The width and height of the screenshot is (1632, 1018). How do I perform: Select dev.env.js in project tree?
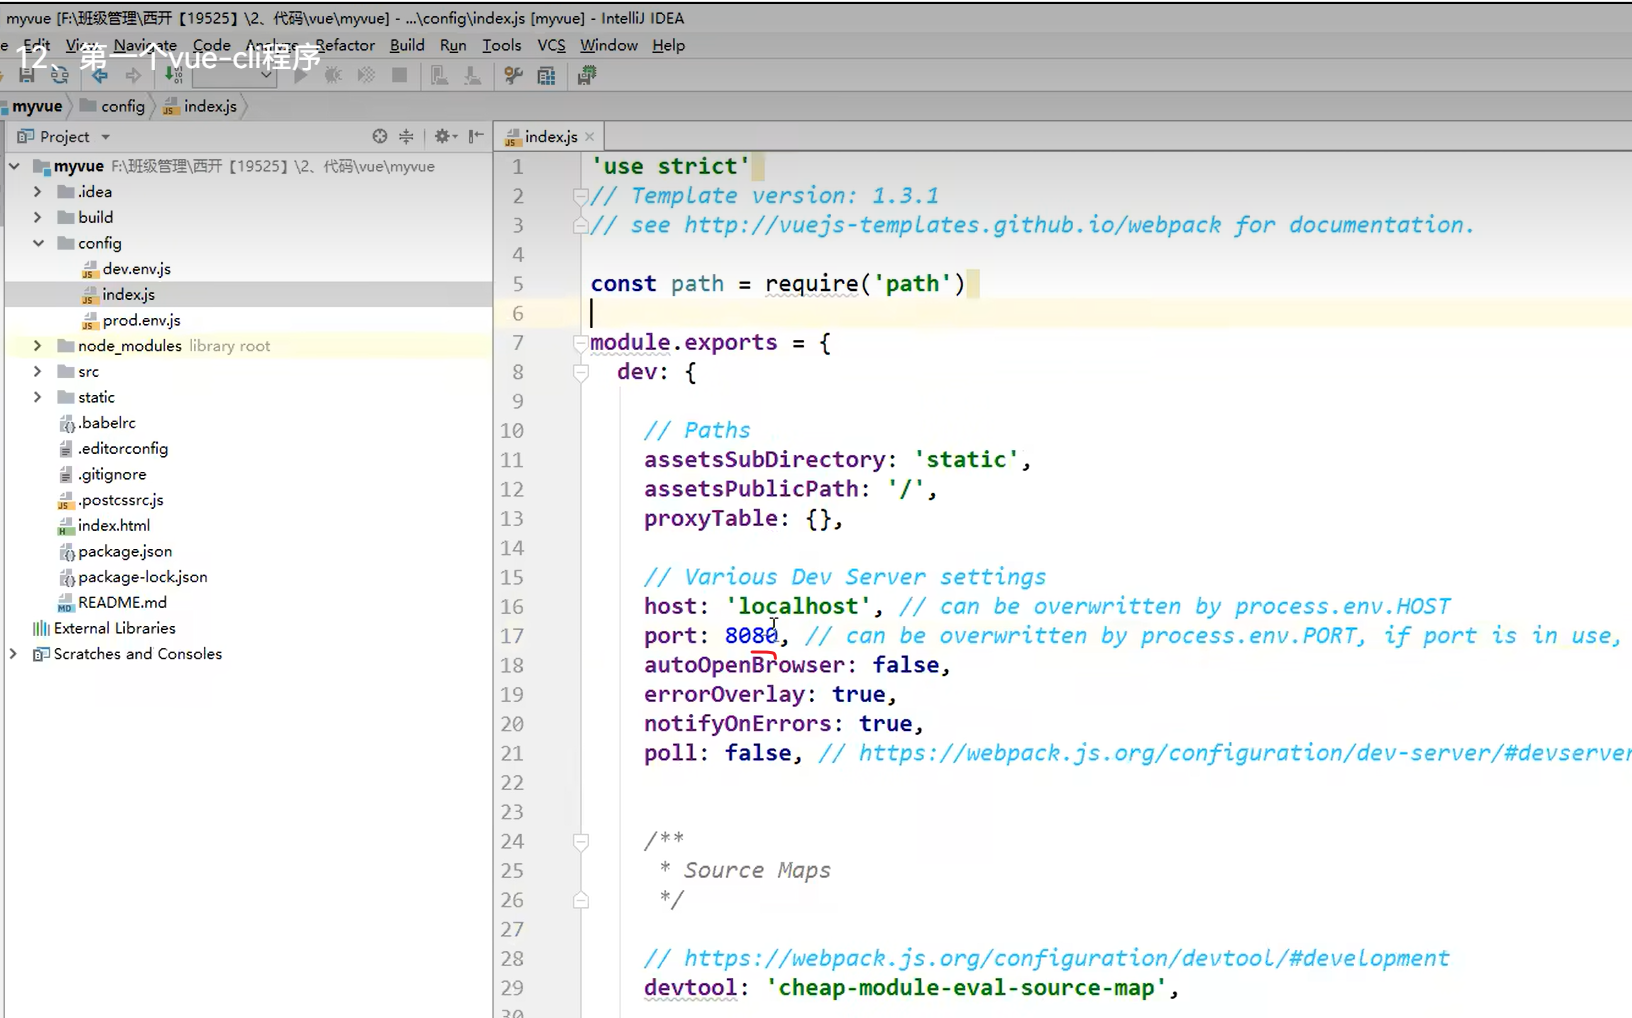click(x=136, y=268)
